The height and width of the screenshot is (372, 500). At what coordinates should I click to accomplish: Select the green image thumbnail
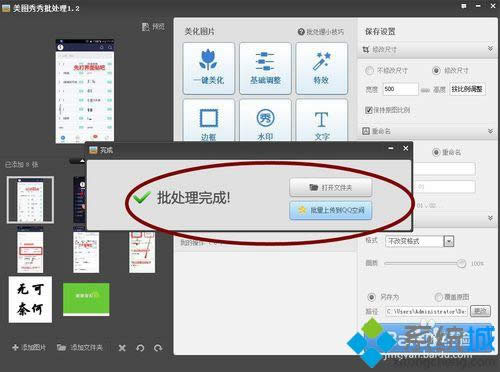pyautogui.click(x=86, y=299)
